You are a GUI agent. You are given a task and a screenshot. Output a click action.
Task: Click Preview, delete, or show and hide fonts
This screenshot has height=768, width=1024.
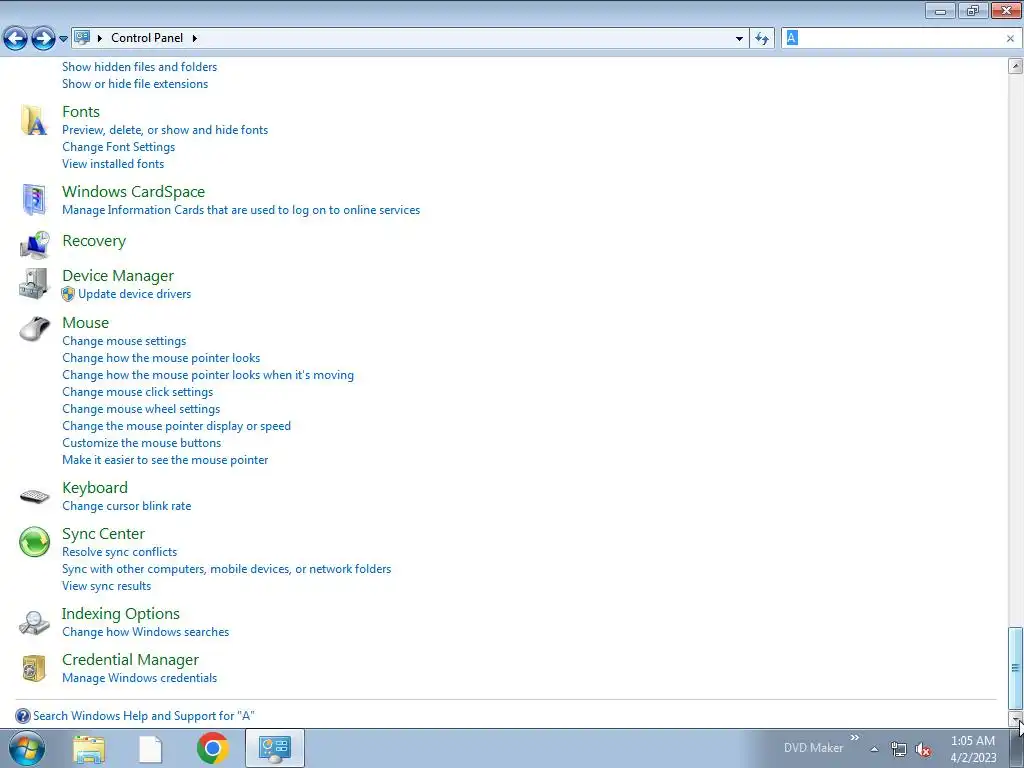[165, 130]
